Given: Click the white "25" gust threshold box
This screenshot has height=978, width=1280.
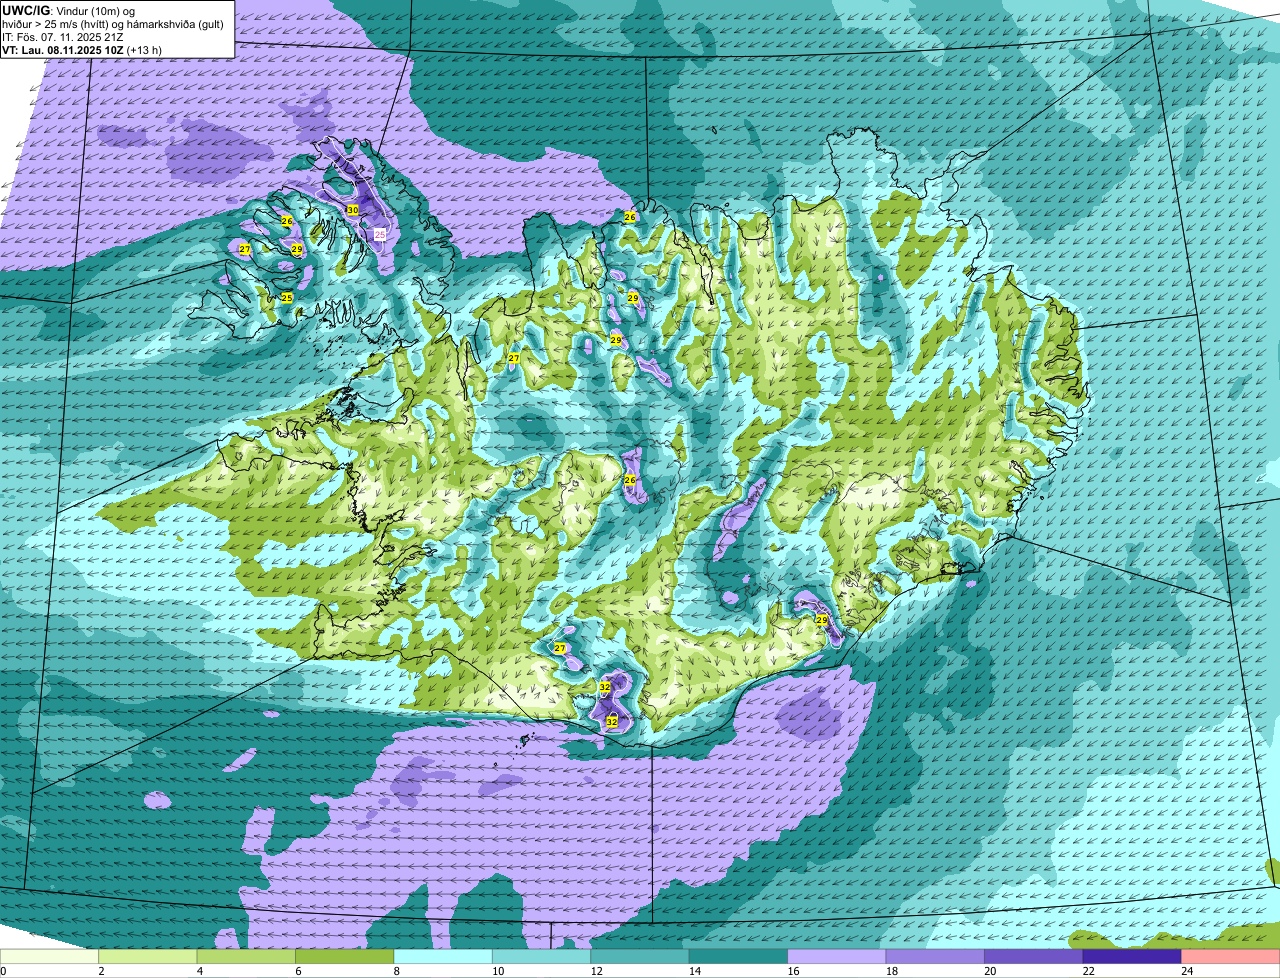Looking at the screenshot, I should tap(380, 233).
